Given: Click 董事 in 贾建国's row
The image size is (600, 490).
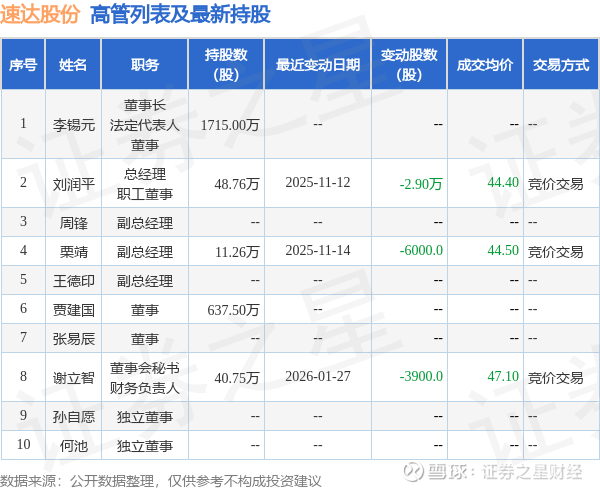Looking at the screenshot, I should click(145, 310).
